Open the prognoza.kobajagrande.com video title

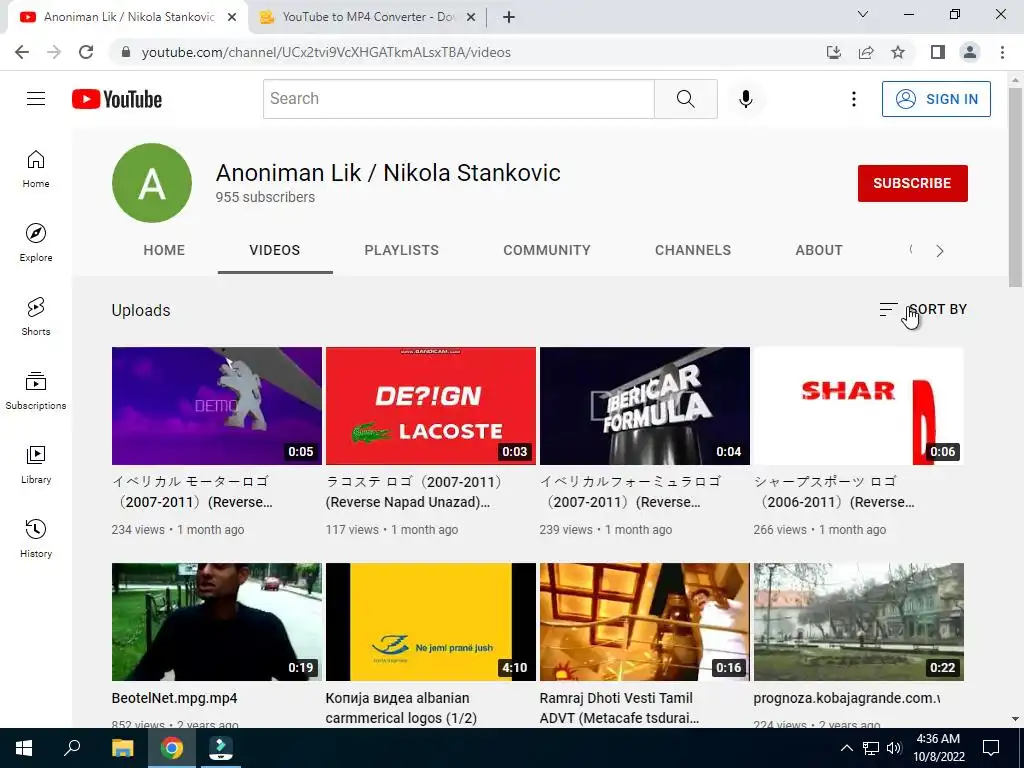847,698
